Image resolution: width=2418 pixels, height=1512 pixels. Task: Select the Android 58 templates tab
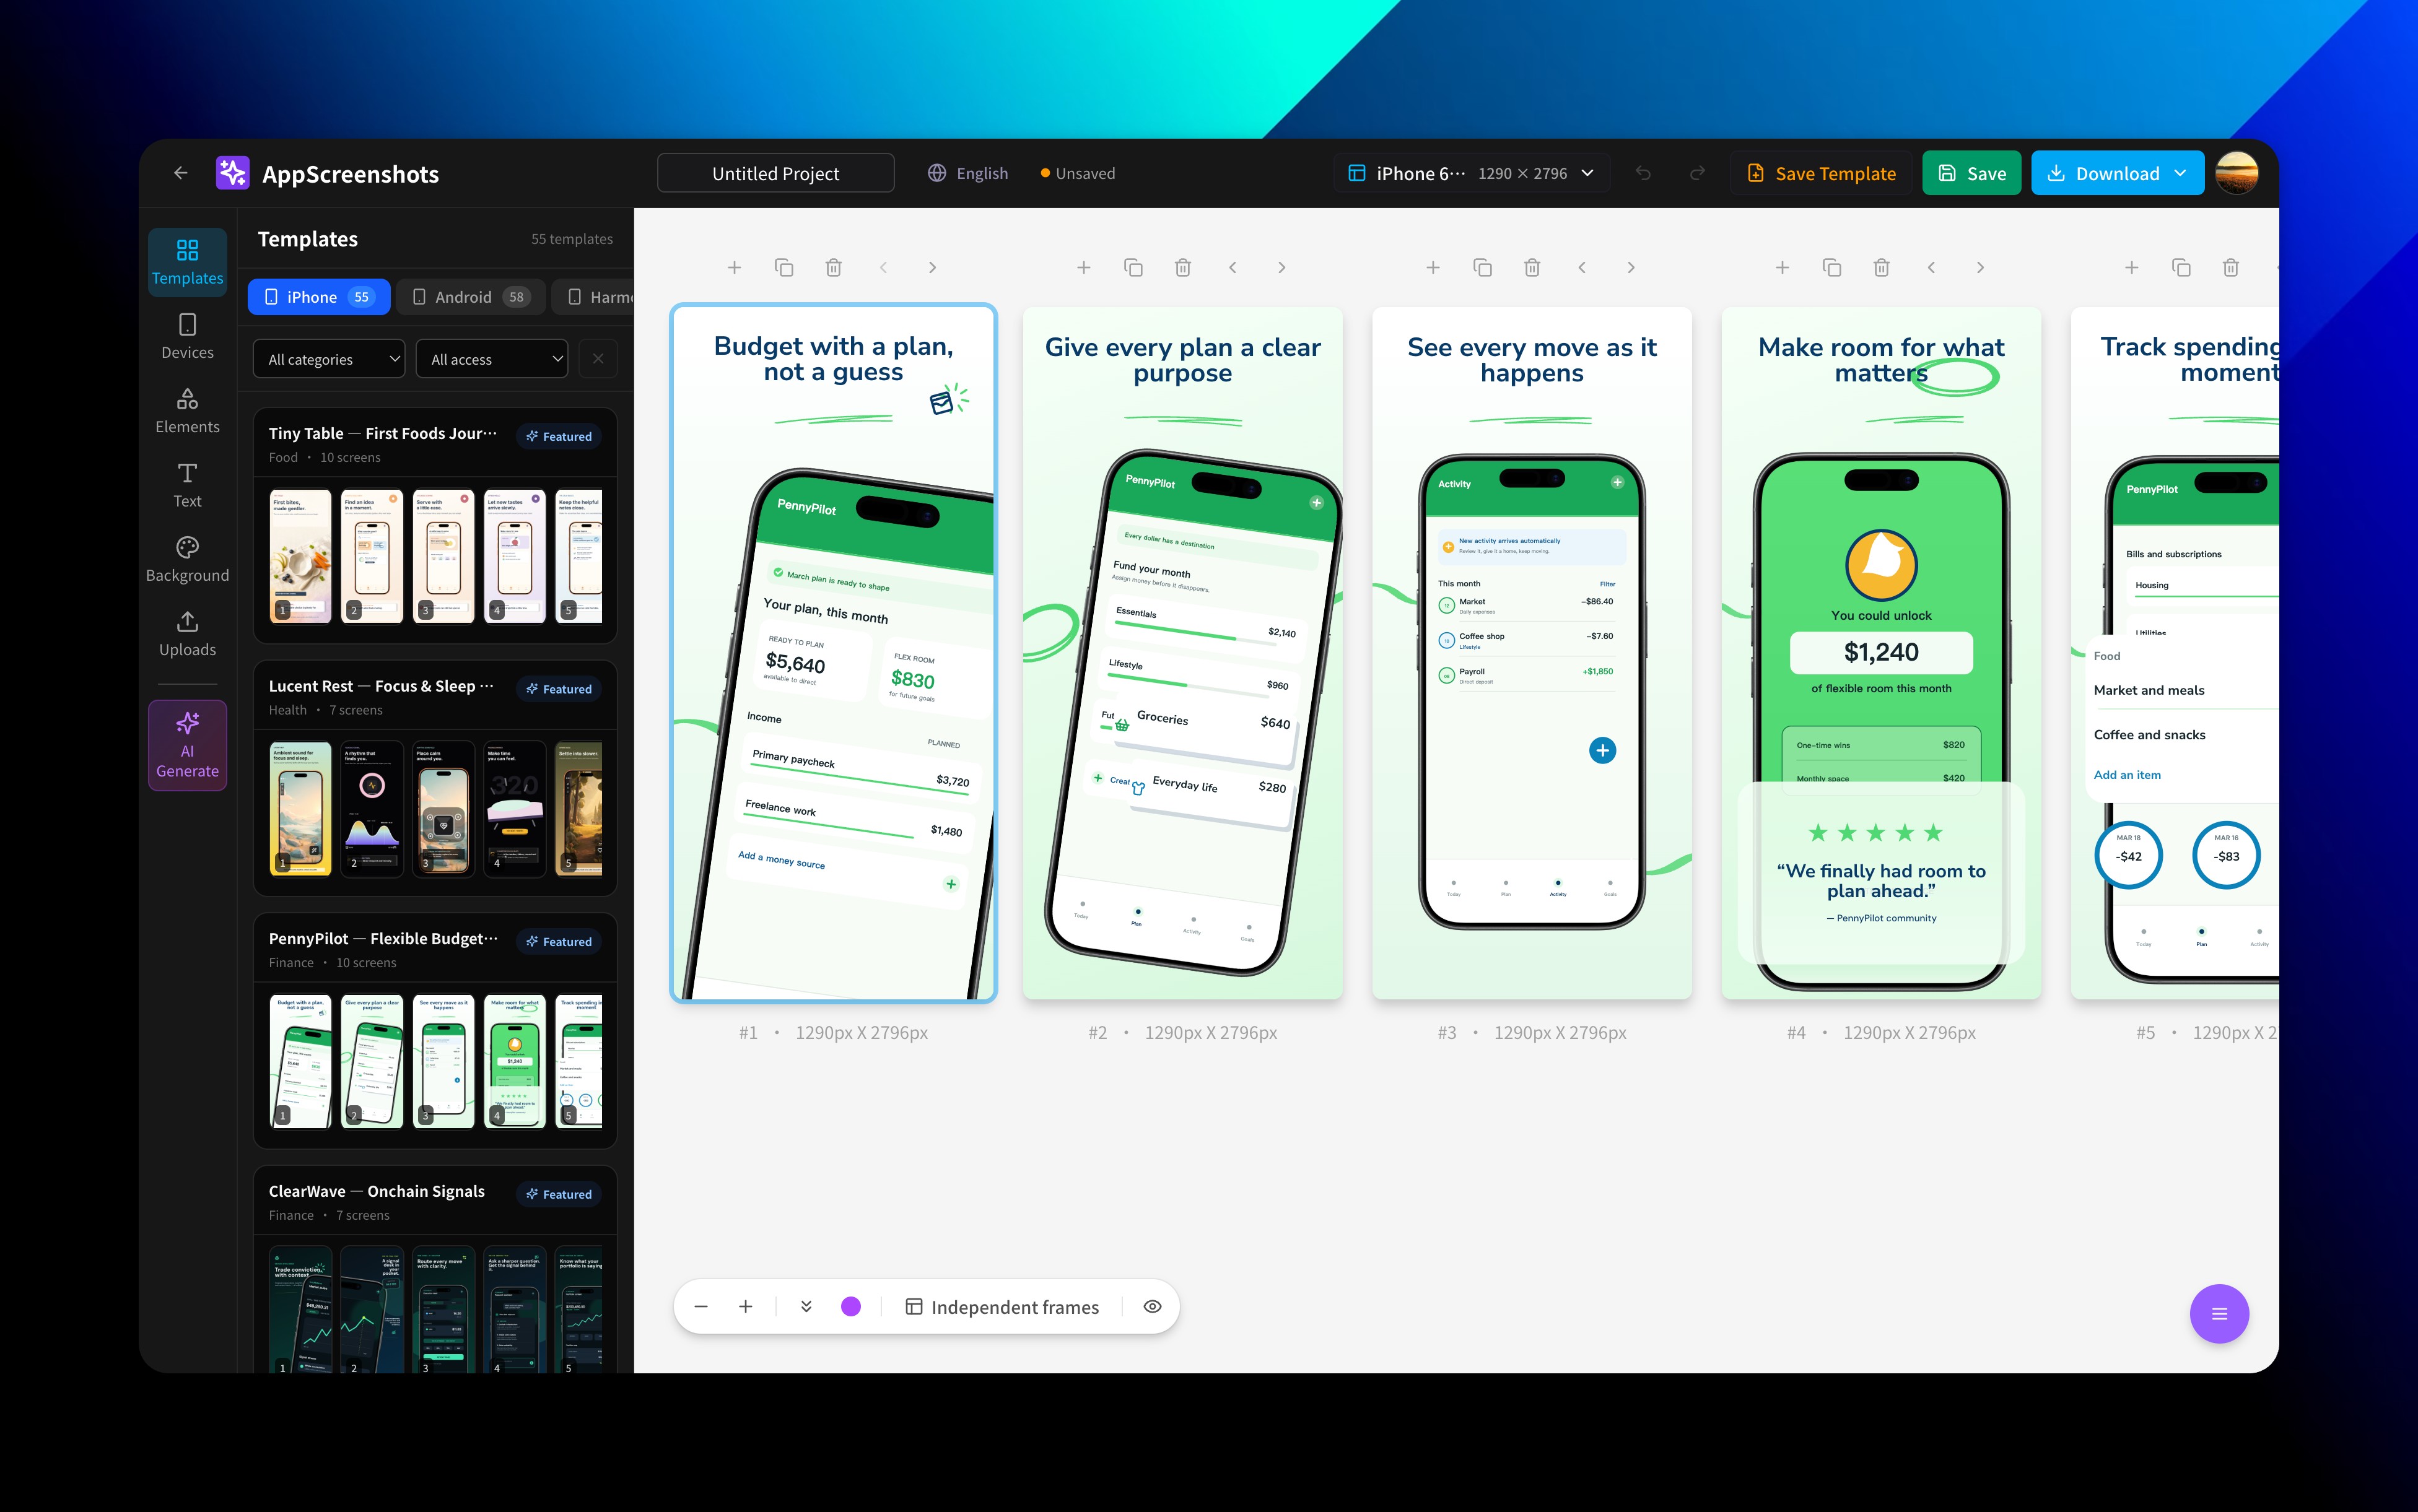click(x=471, y=297)
